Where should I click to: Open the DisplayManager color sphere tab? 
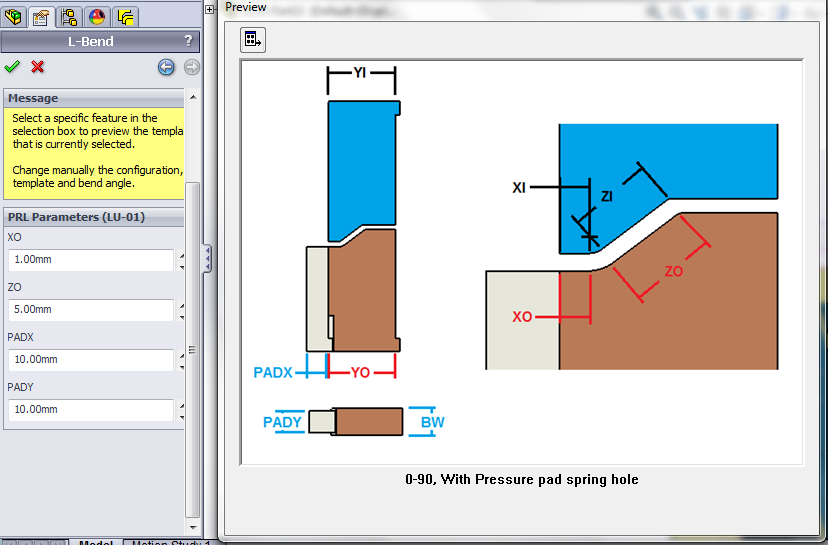[x=97, y=16]
